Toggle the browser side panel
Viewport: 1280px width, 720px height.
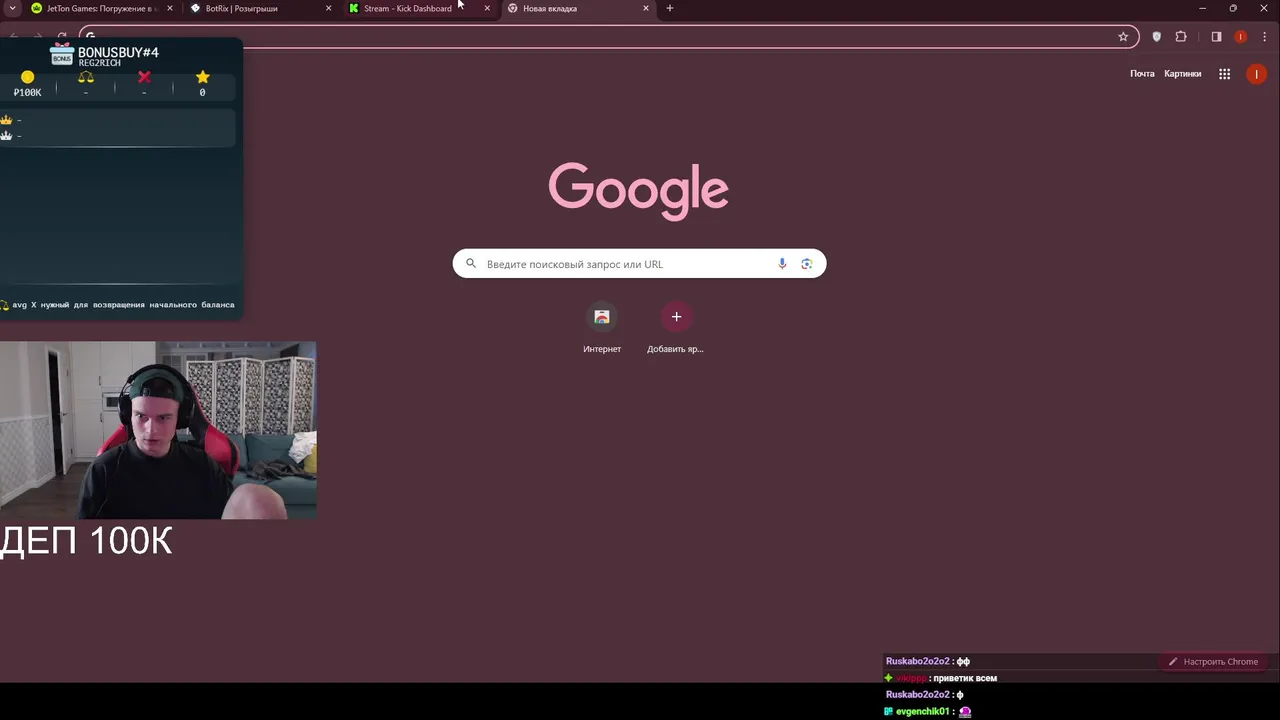(x=1216, y=37)
